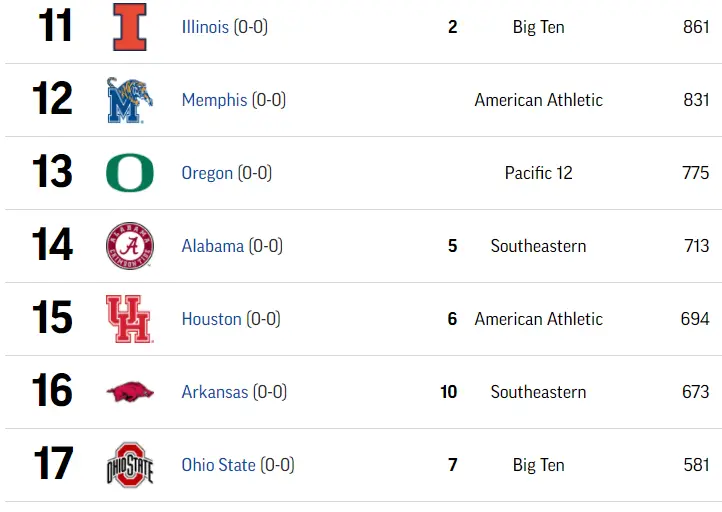The width and height of the screenshot is (722, 512).
Task: Click the Alabama Crimson Tide logo
Action: [130, 246]
